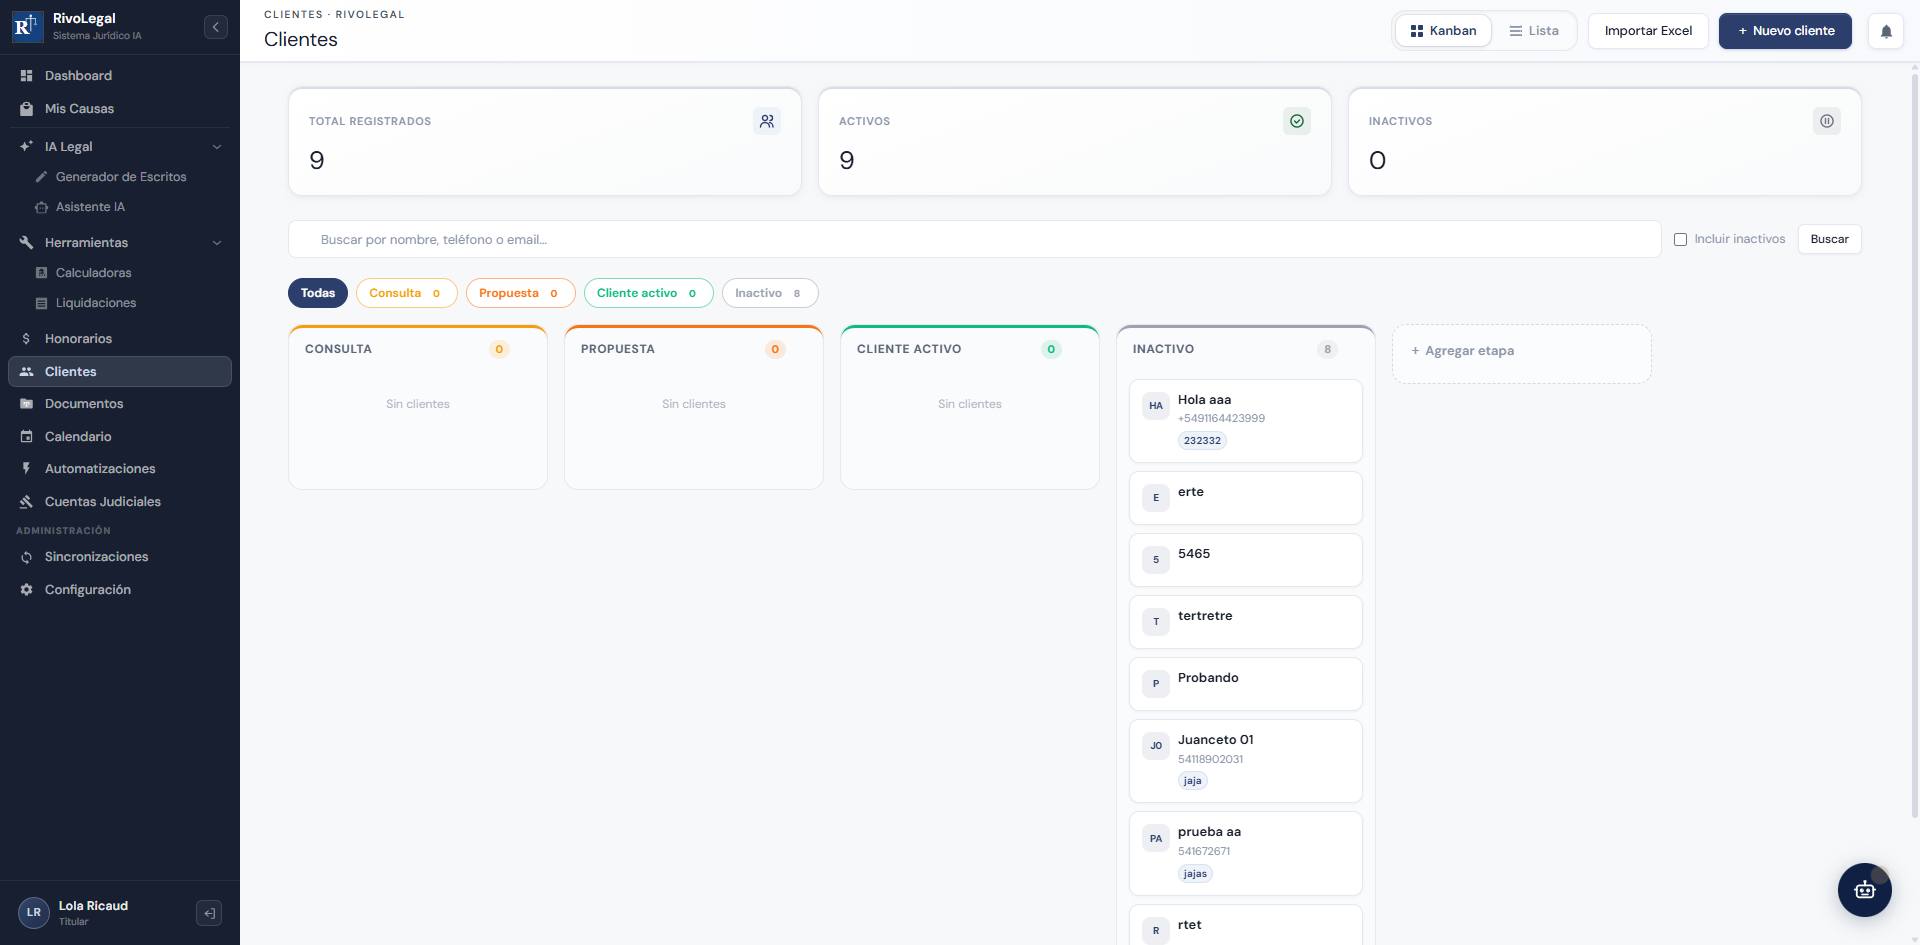Image resolution: width=1920 pixels, height=945 pixels.
Task: Collapse the IA Legal section chevron
Action: [x=217, y=147]
